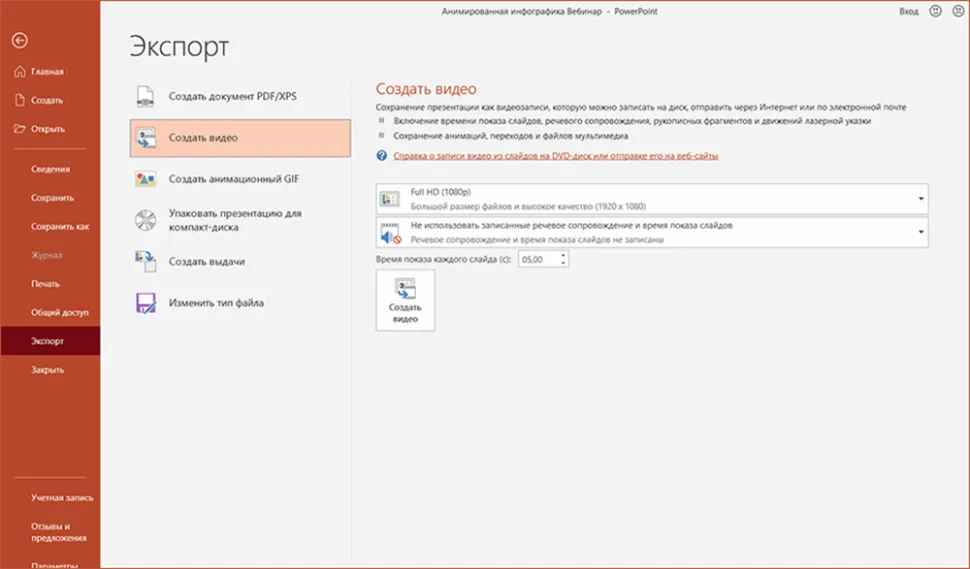Click the back arrow icon
970x569 pixels.
click(20, 40)
